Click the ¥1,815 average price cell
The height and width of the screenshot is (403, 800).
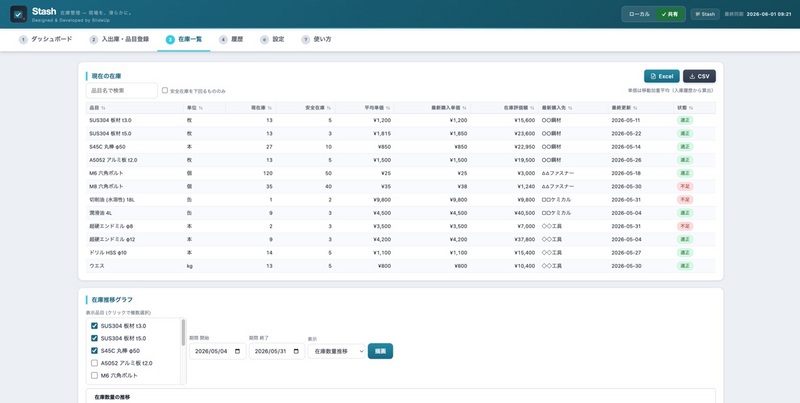(x=382, y=134)
